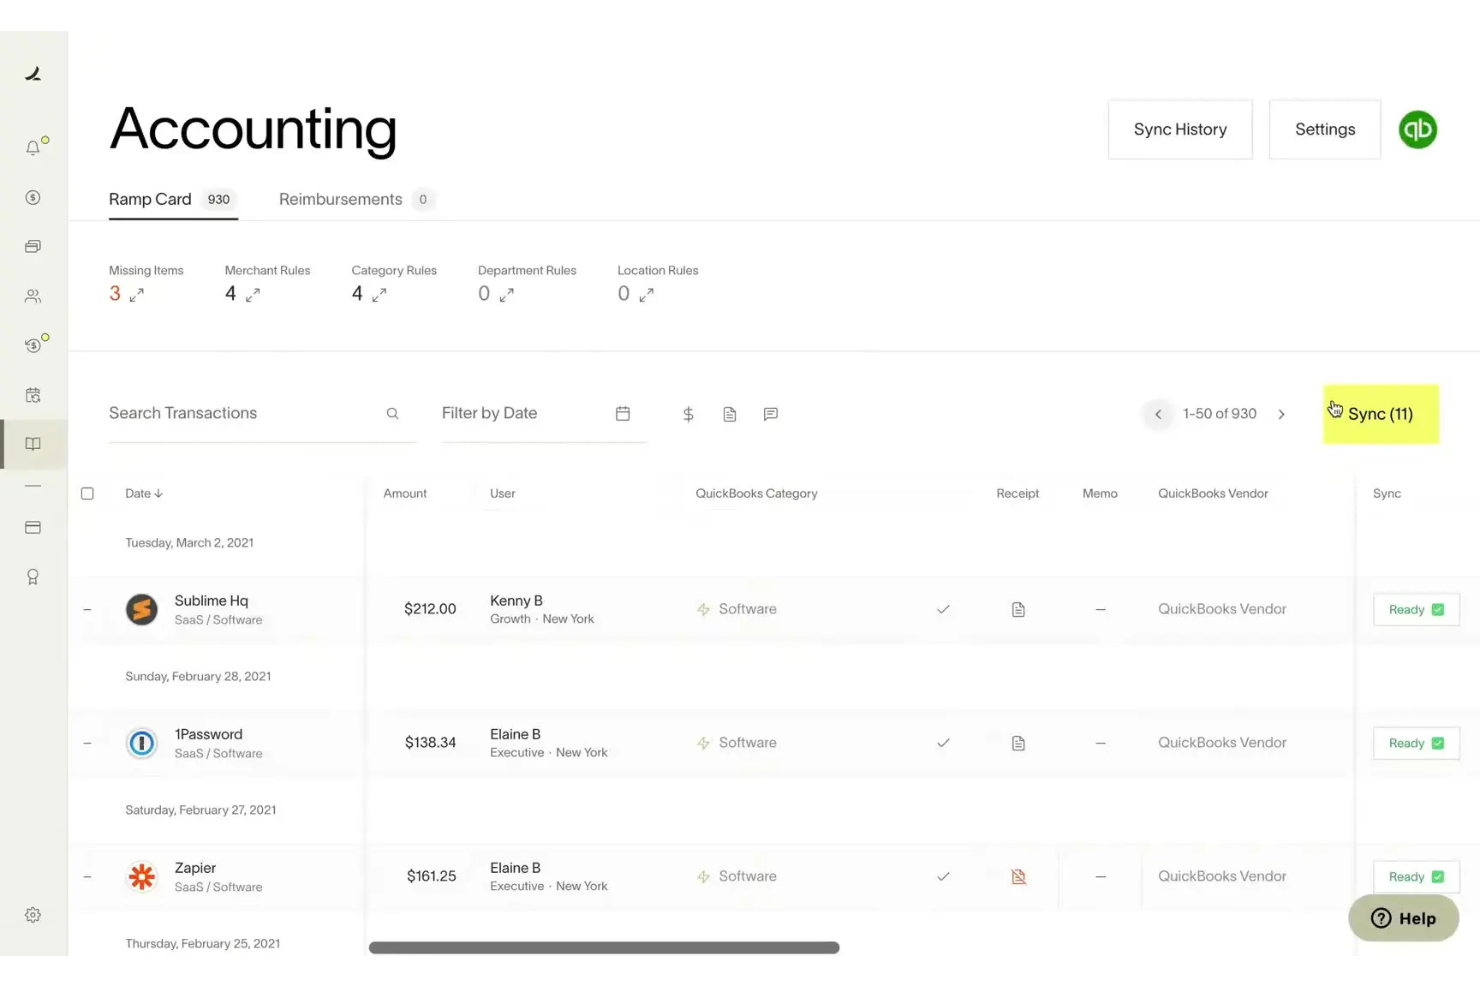Filter by memo using the comment icon
This screenshot has width=1480, height=987.
click(770, 413)
